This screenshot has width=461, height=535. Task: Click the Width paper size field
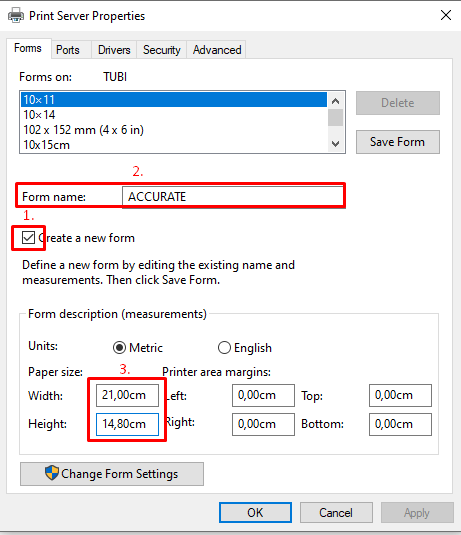[127, 395]
